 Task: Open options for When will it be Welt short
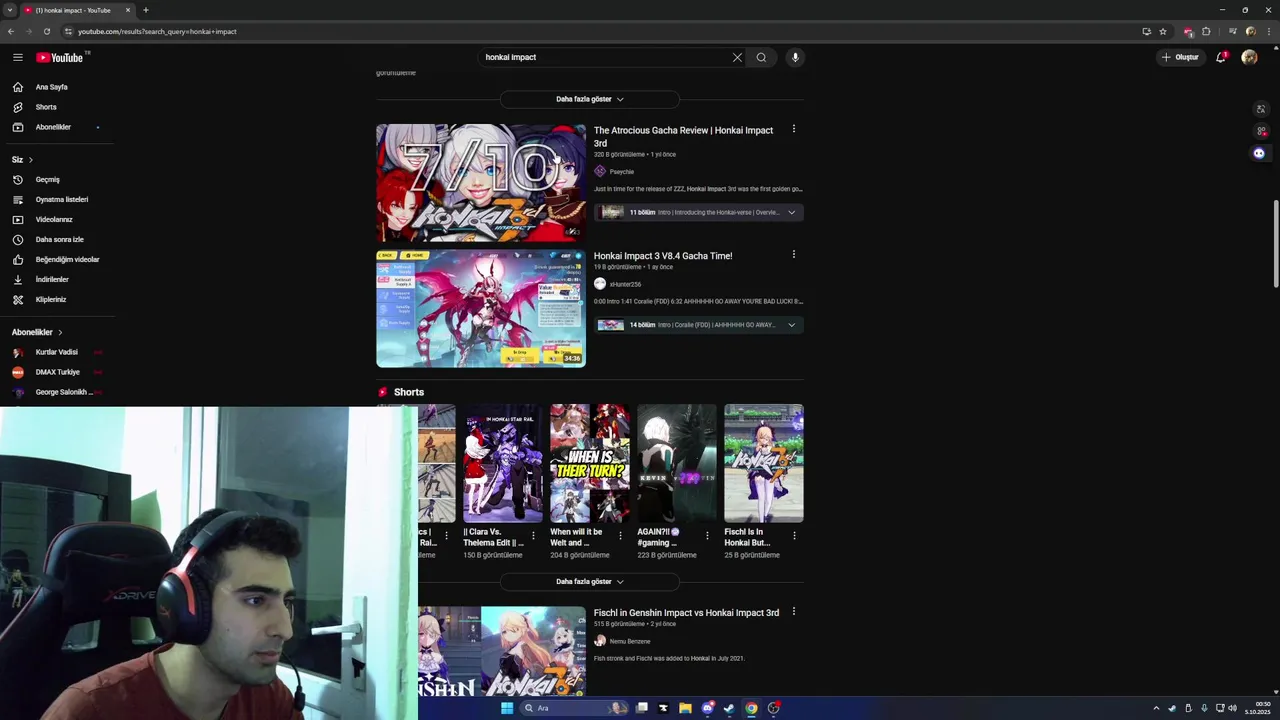pos(621,536)
